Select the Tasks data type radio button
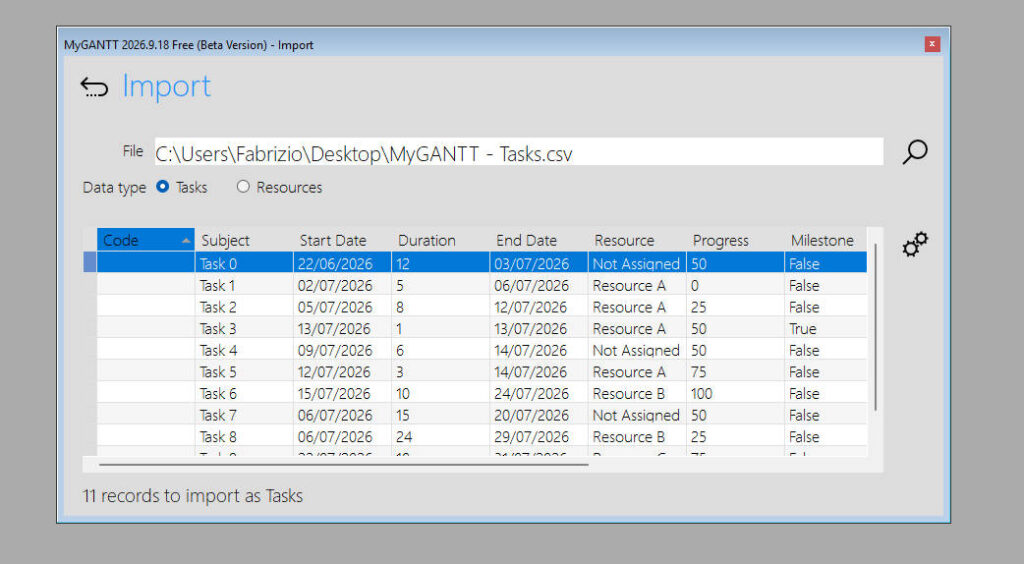This screenshot has height=564, width=1024. coord(163,187)
